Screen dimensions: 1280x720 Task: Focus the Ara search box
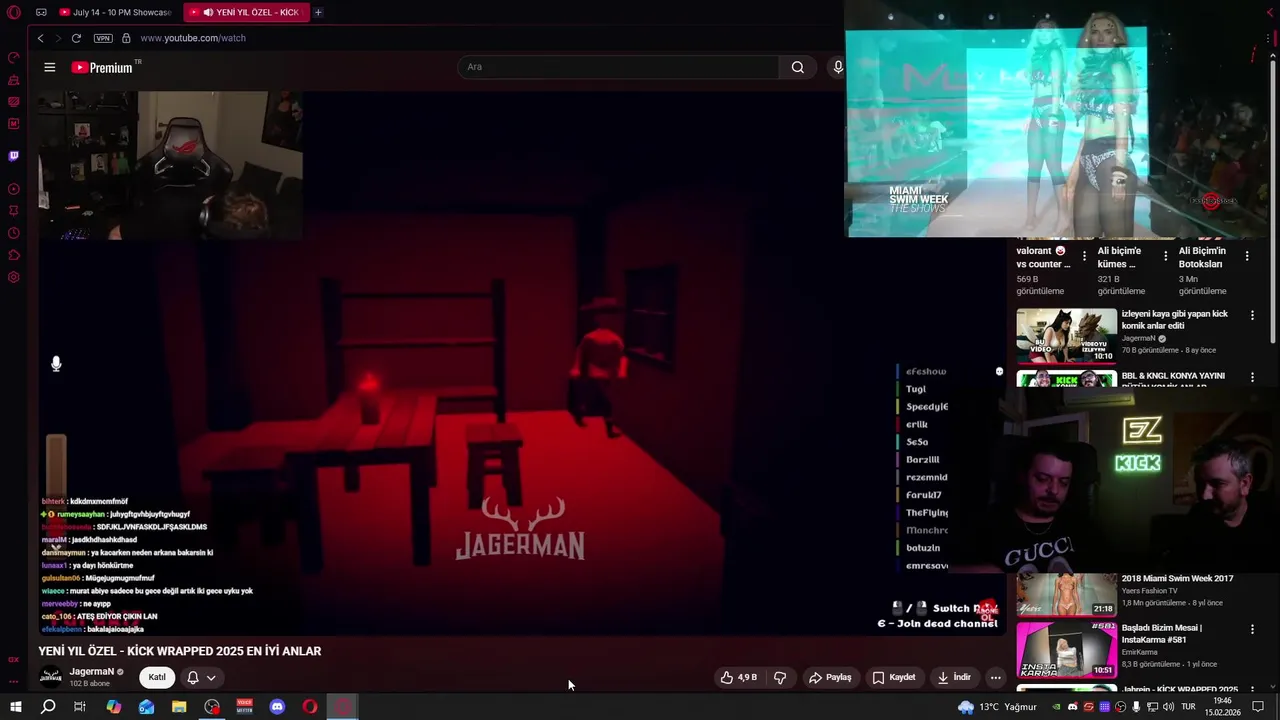click(x=618, y=67)
